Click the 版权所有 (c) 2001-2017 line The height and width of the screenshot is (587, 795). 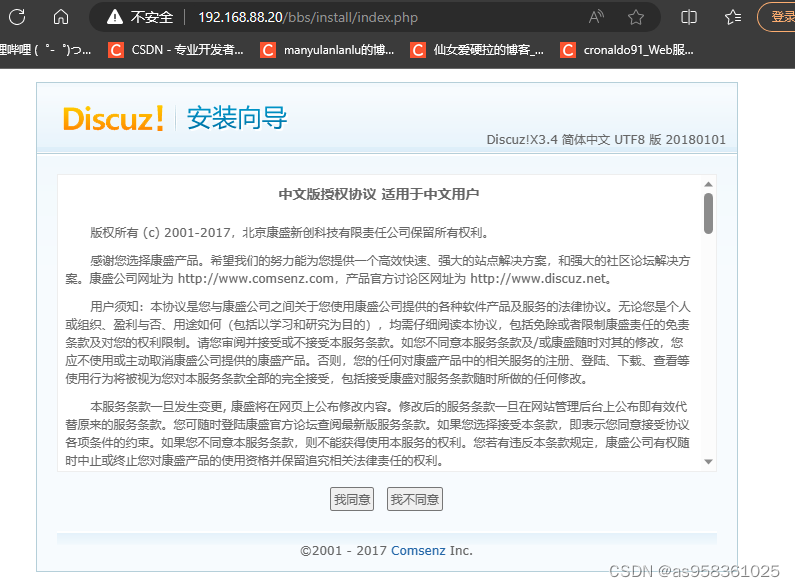click(290, 233)
